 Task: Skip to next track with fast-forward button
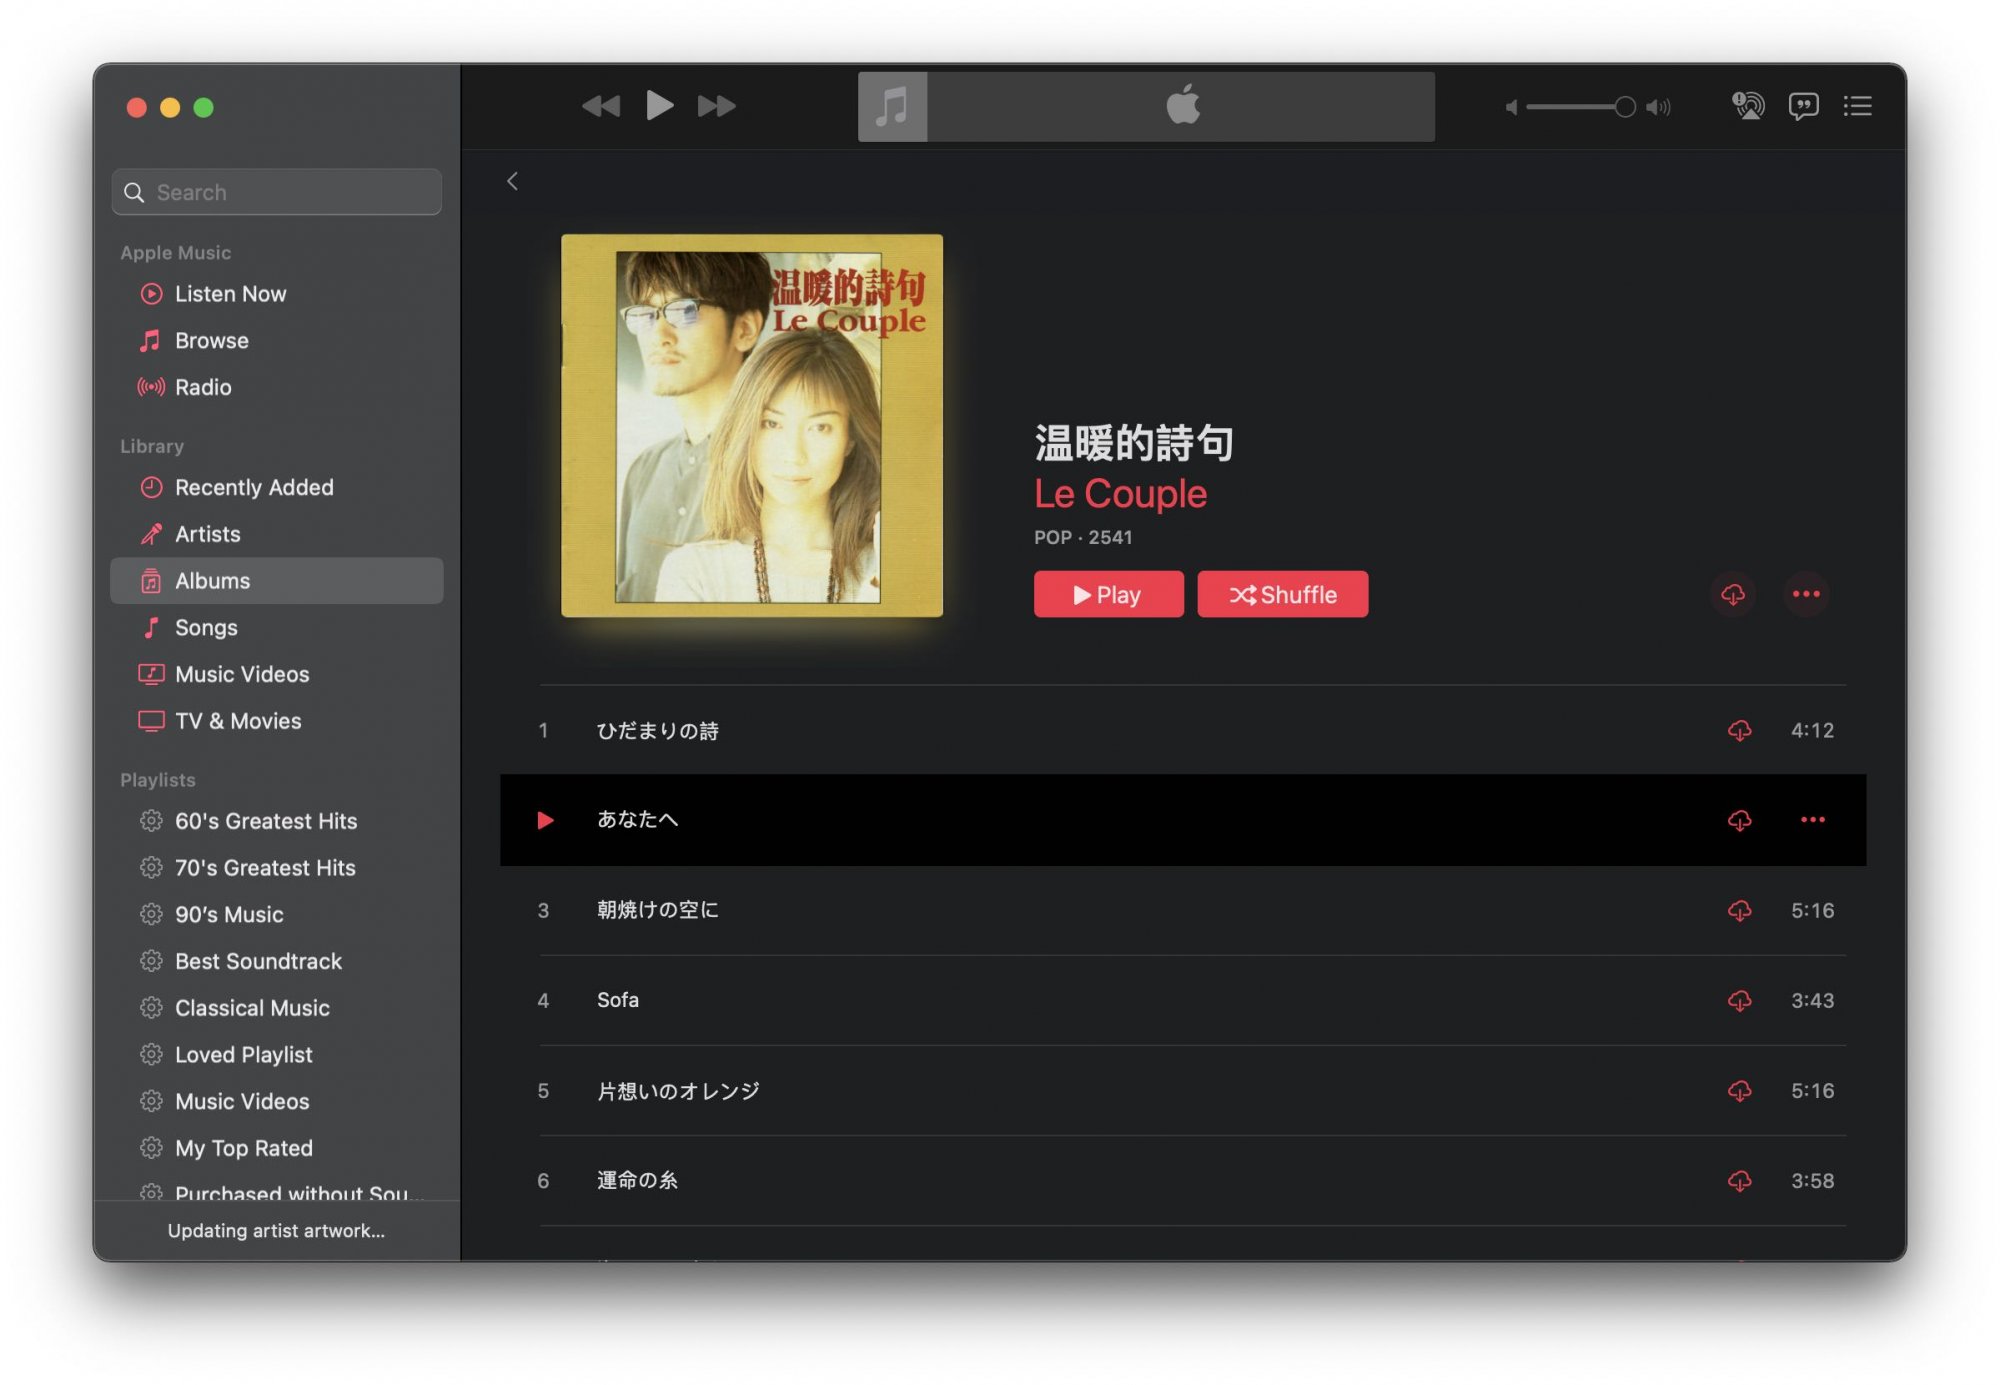click(716, 106)
